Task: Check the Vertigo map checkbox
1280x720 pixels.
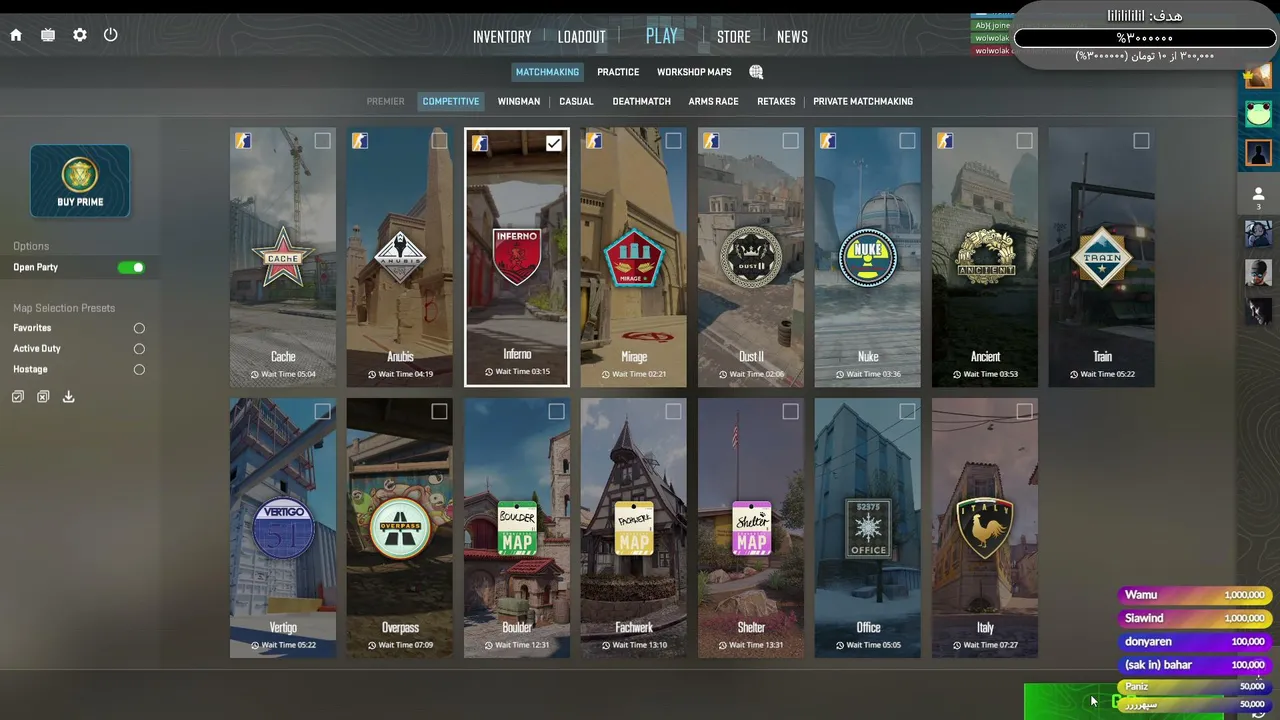Action: coord(322,412)
